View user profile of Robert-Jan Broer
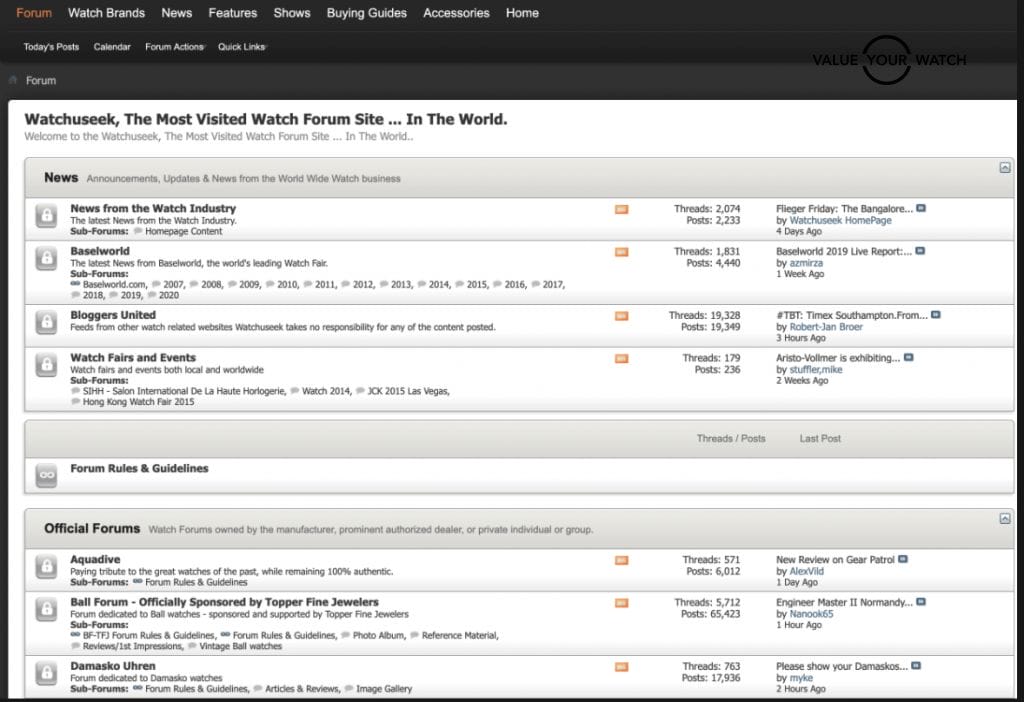 [x=825, y=327]
